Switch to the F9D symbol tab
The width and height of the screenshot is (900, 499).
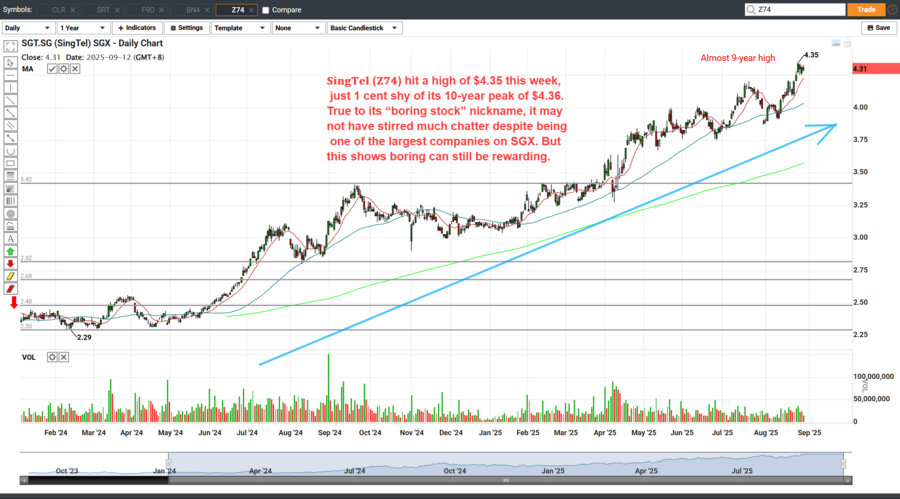[148, 10]
